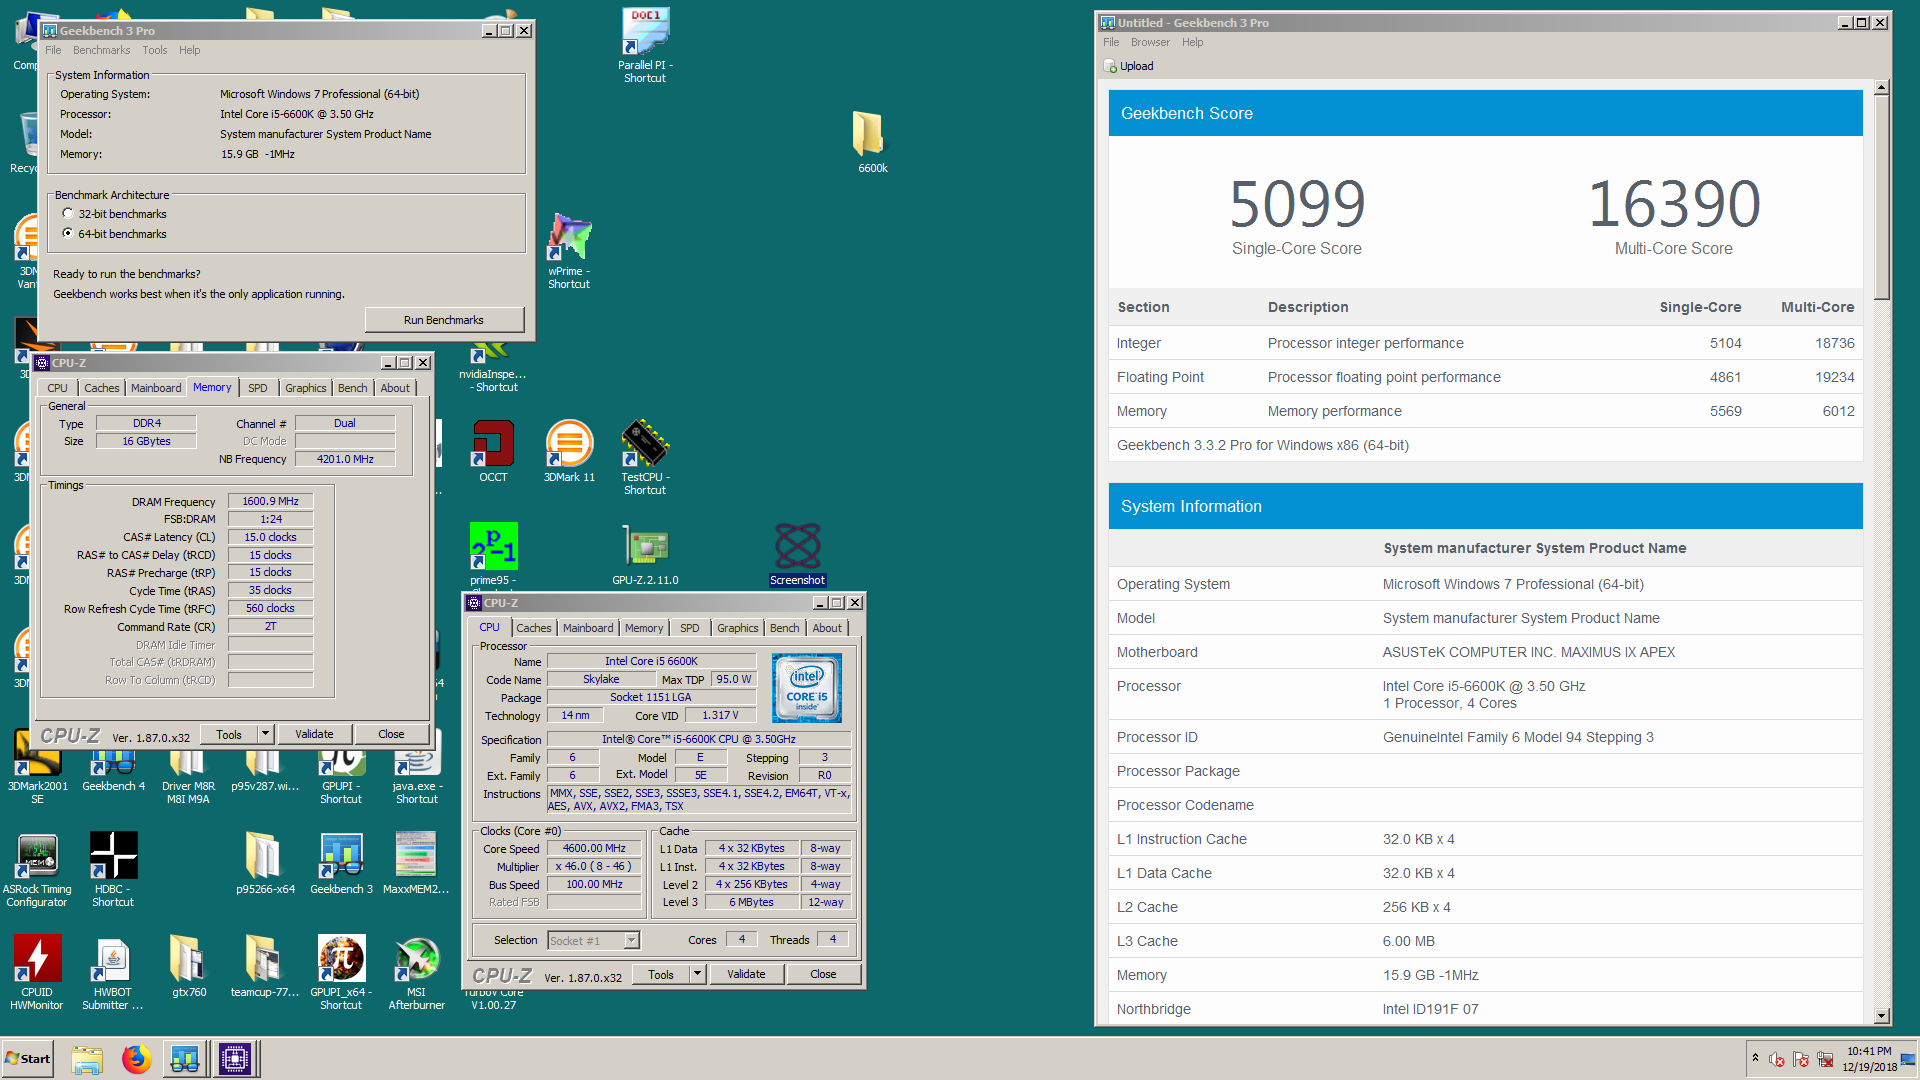Click Tools button in CPU-Z CPU window
The image size is (1920, 1080).
661,974
